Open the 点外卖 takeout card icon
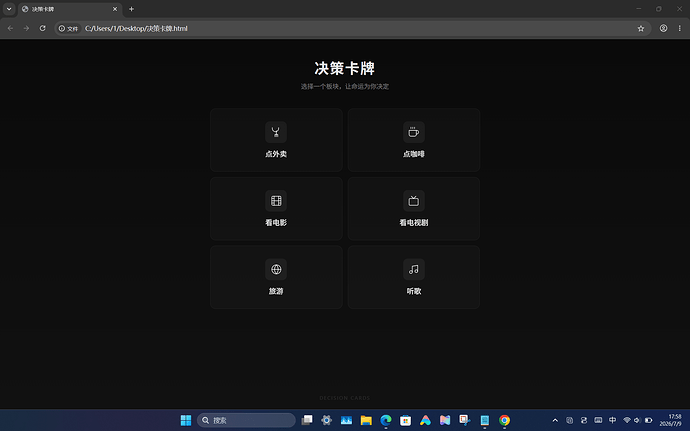Screen dimensions: 690x431 pyautogui.click(x=276, y=132)
